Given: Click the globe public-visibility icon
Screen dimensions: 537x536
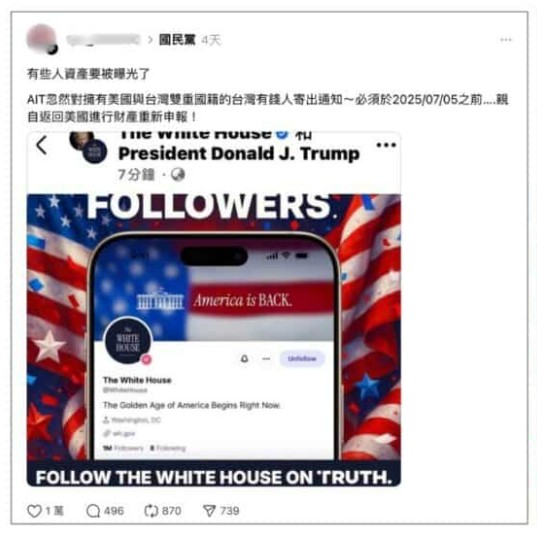Looking at the screenshot, I should [178, 175].
